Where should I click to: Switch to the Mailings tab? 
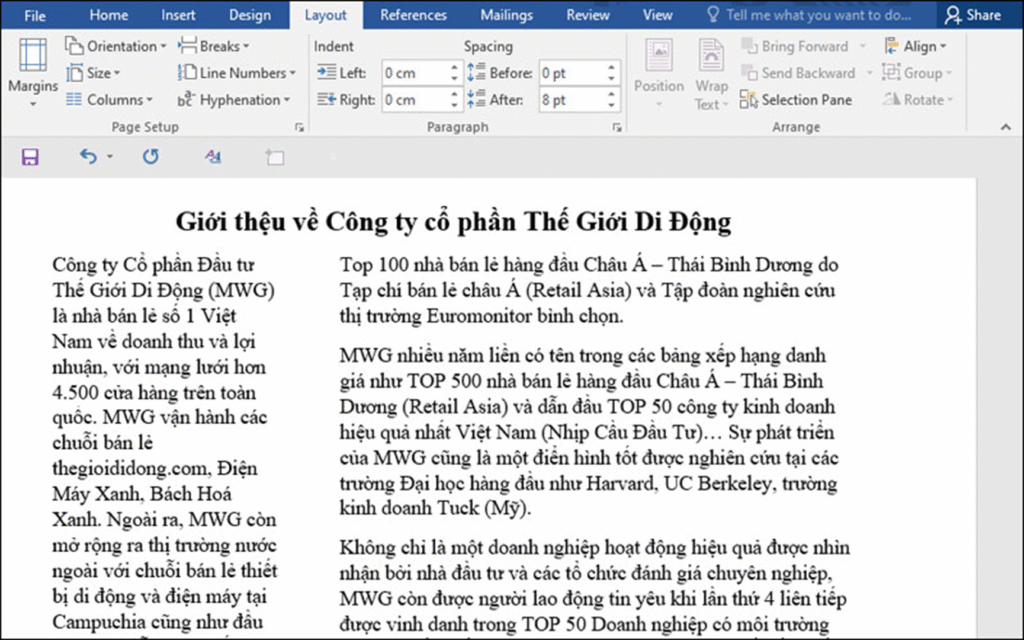tap(506, 15)
